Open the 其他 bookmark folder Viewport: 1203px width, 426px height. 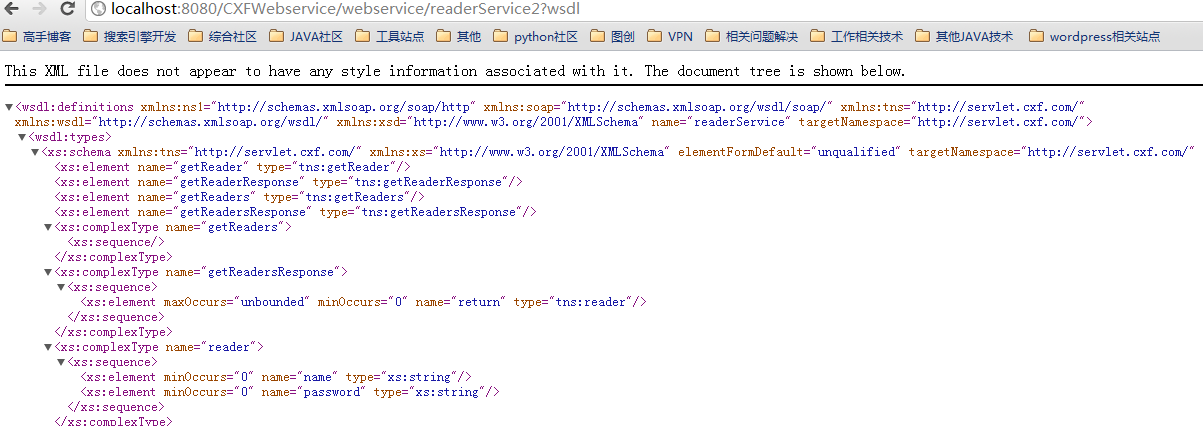[x=459, y=37]
